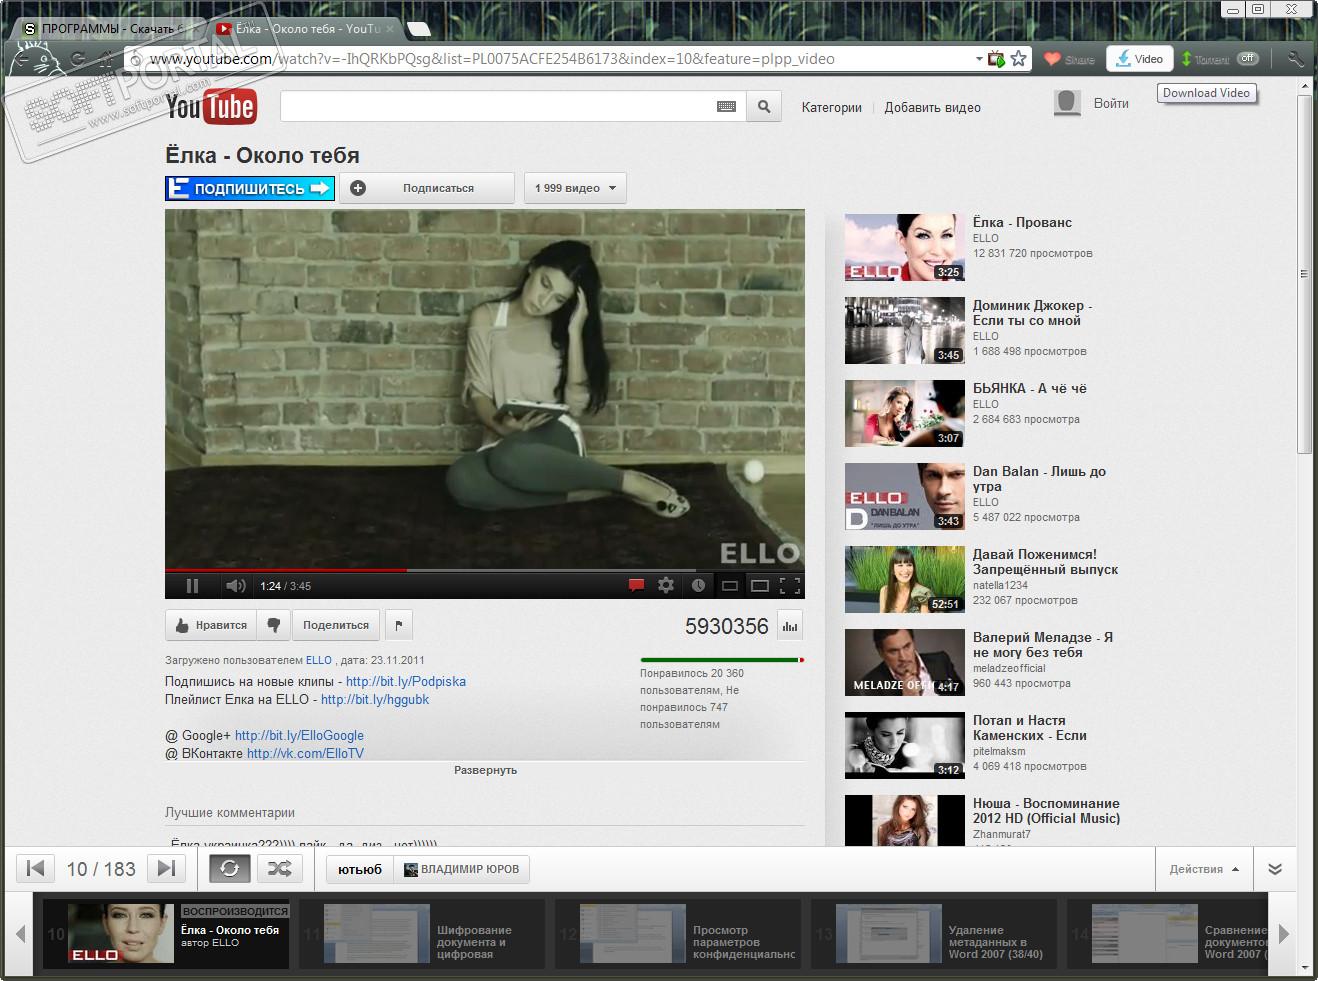Click the heart Share extension button

pos(1069,59)
